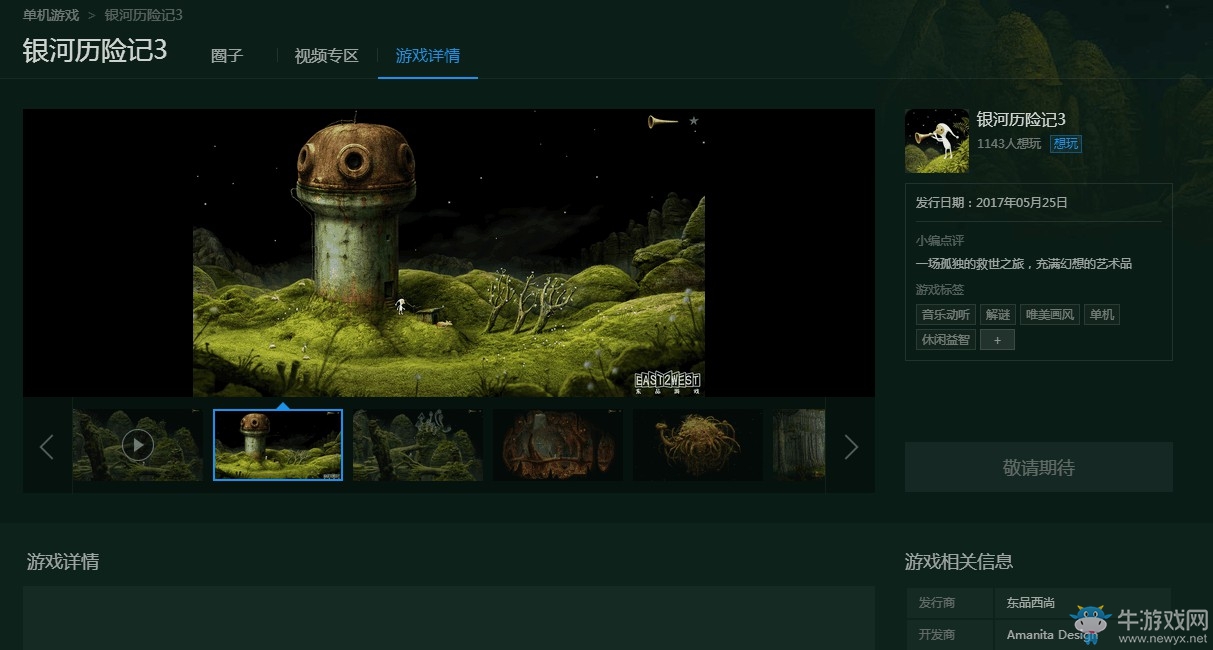Add a new tag with the plus button

pyautogui.click(x=997, y=340)
